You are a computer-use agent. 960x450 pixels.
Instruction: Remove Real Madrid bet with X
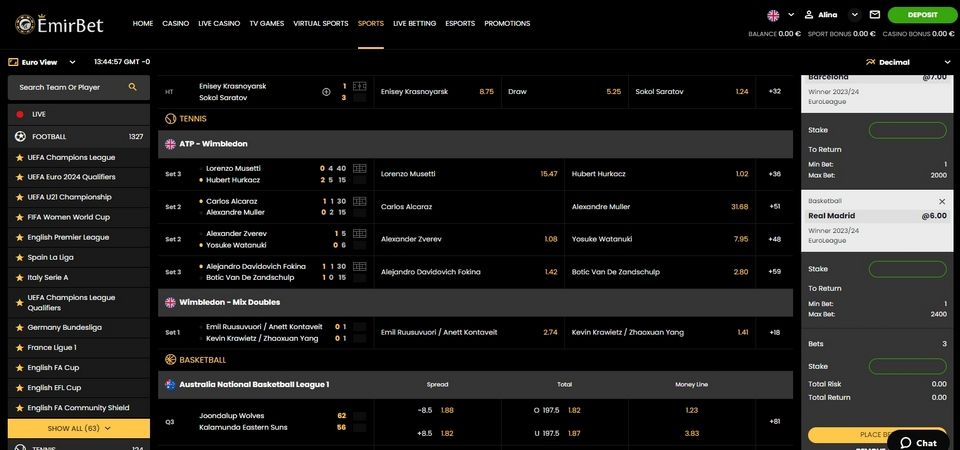942,201
